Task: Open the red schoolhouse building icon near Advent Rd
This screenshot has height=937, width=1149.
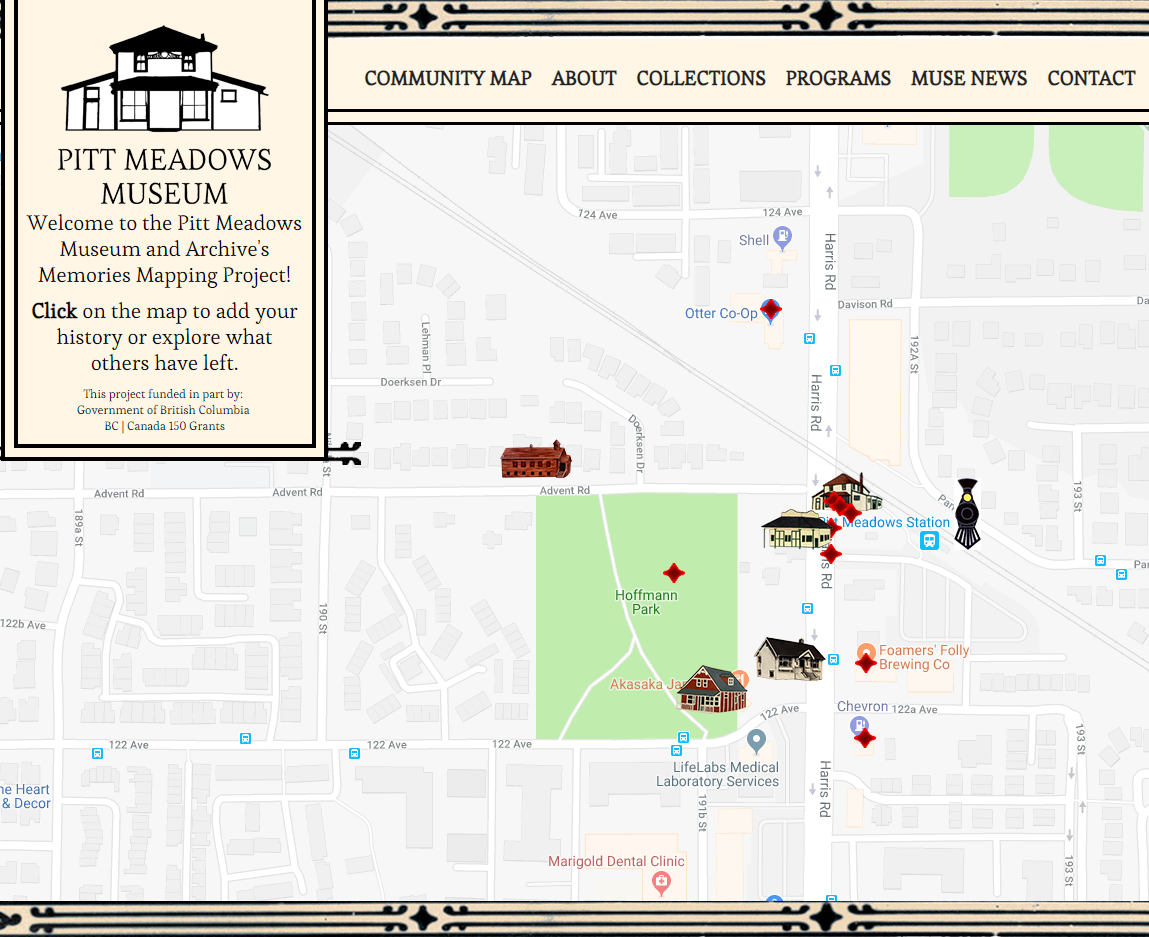Action: point(535,459)
